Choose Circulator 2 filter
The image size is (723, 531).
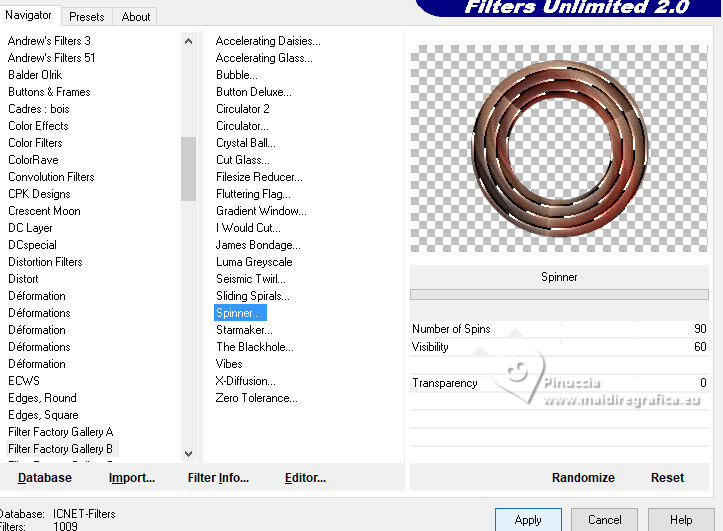pos(243,109)
